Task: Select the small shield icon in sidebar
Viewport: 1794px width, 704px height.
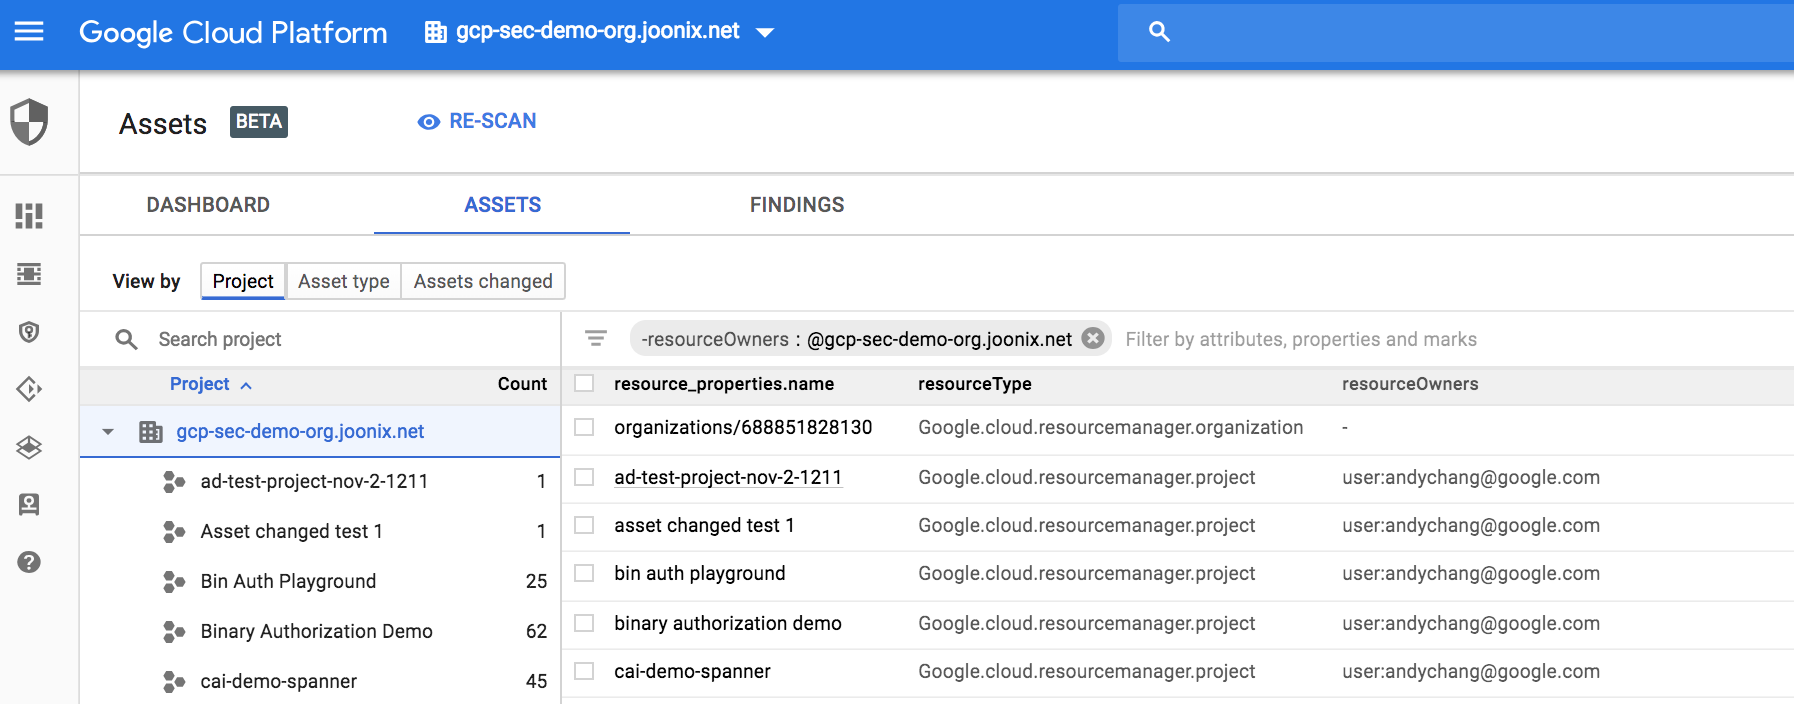Action: click(29, 332)
